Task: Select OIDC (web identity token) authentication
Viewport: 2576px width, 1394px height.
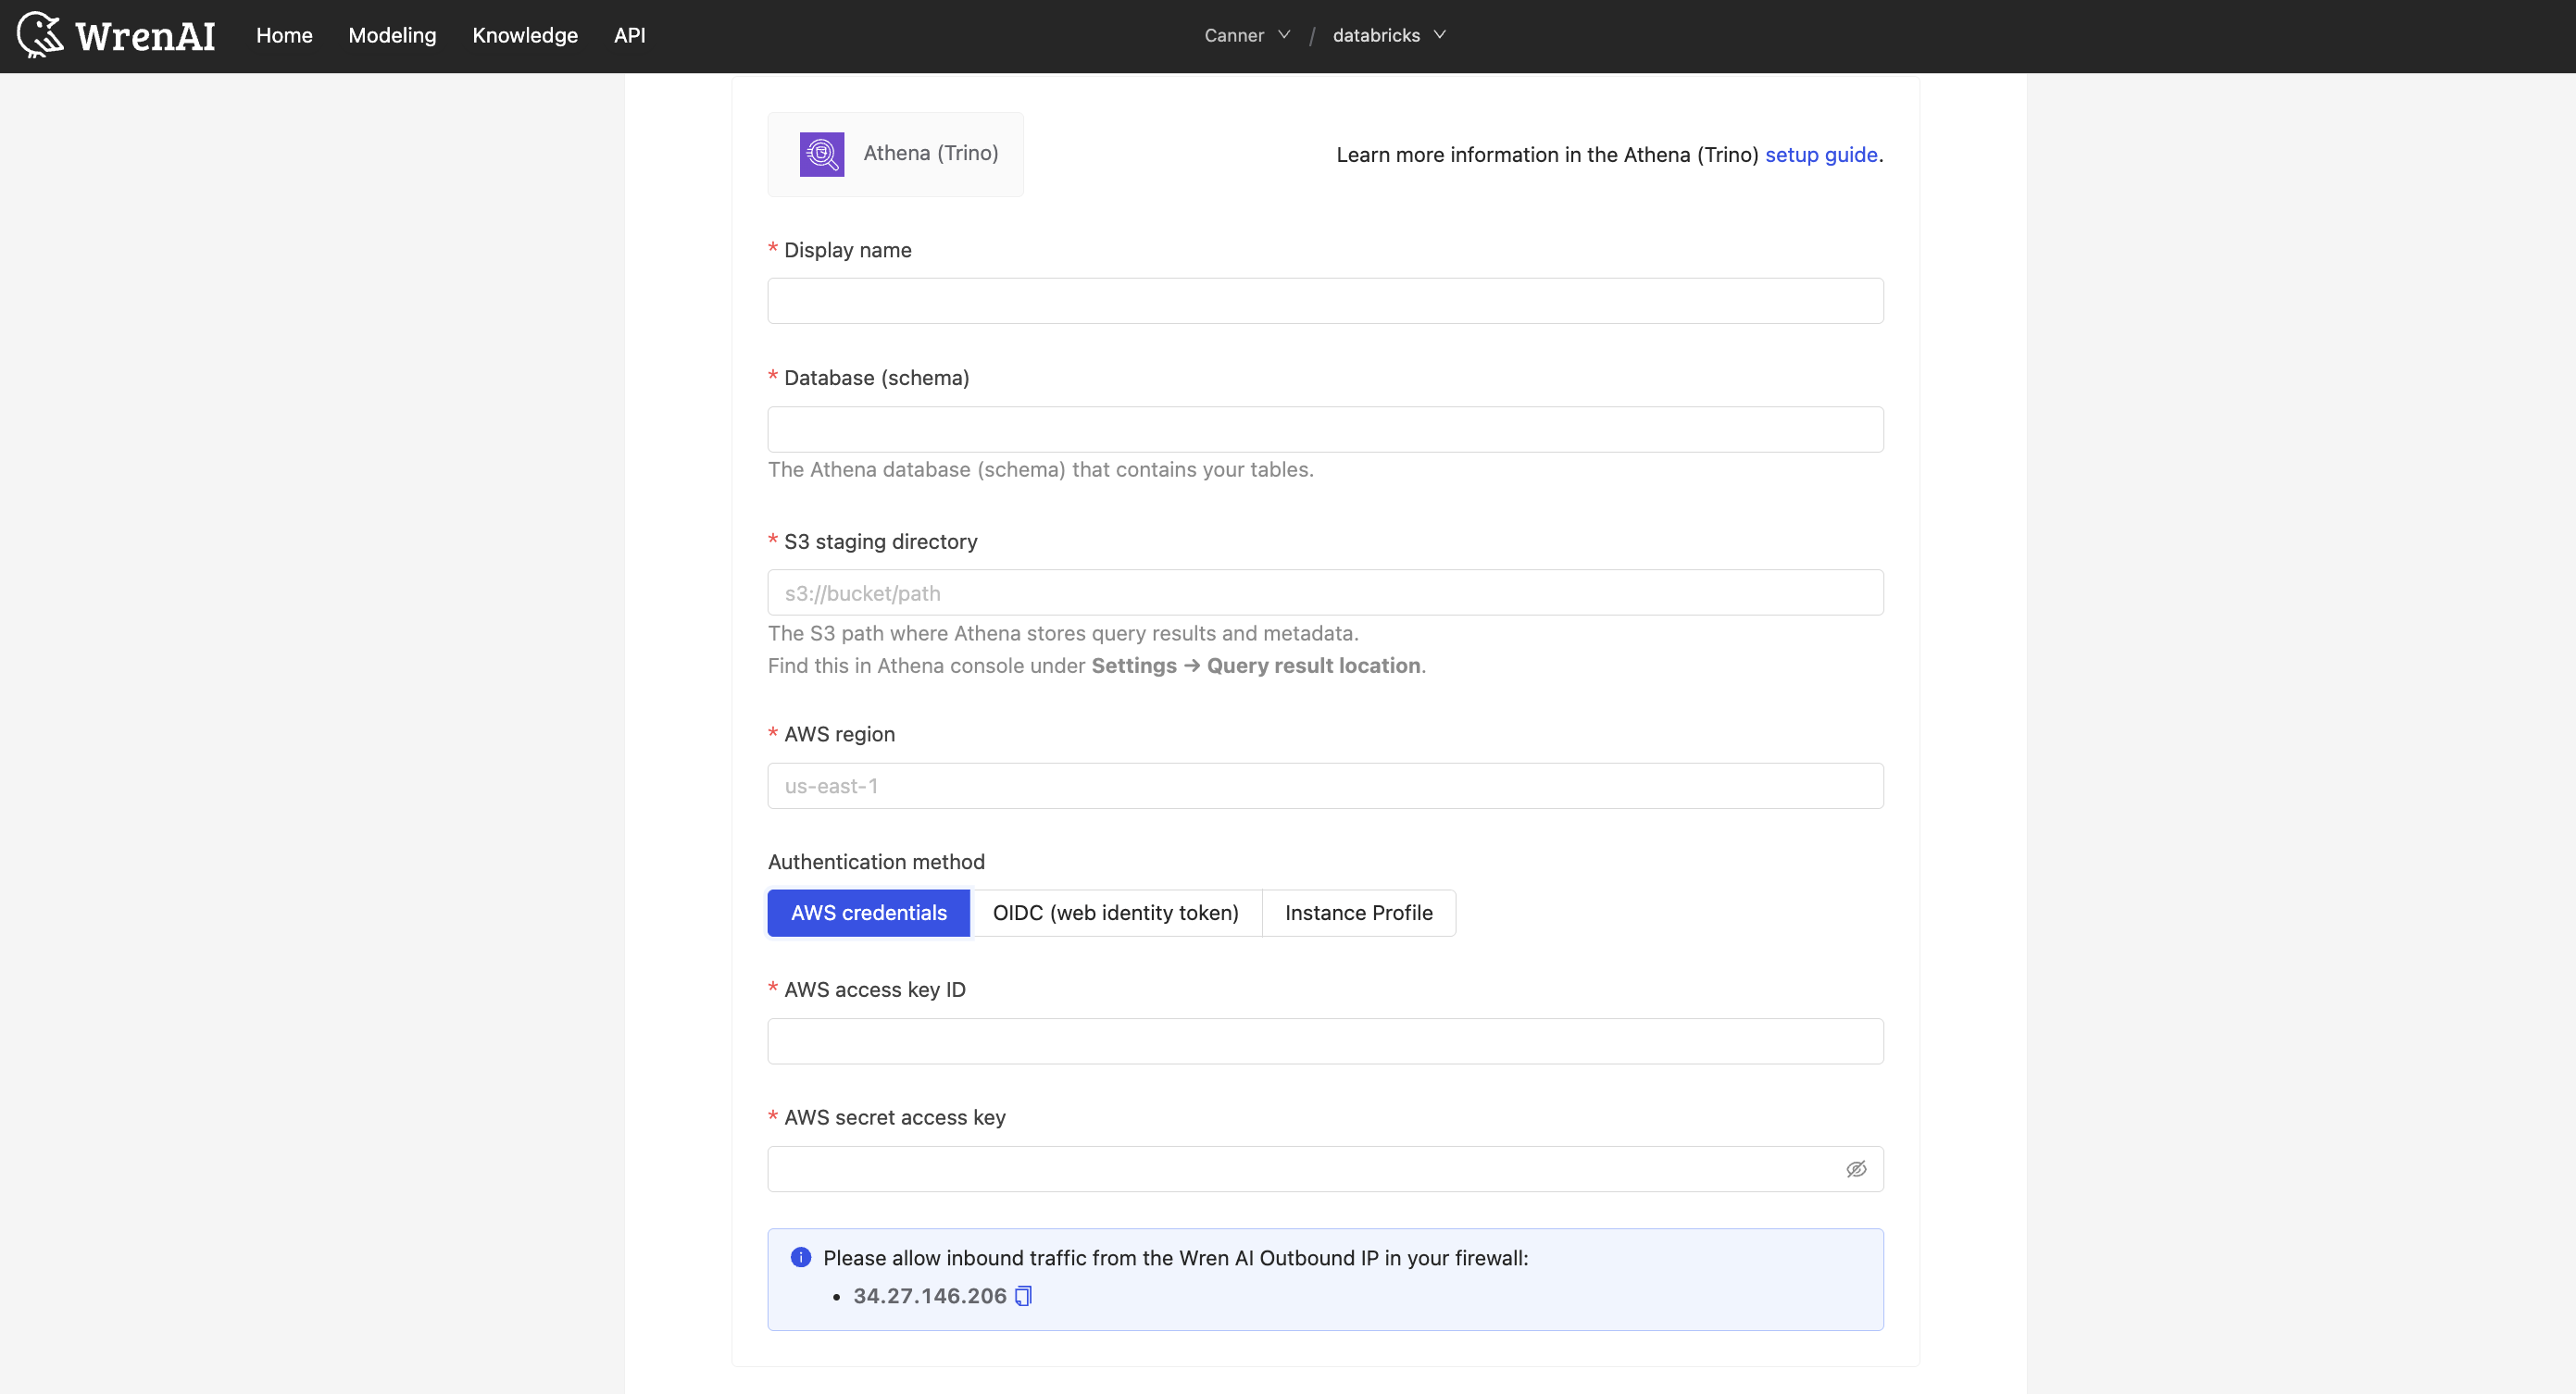Action: (1115, 912)
